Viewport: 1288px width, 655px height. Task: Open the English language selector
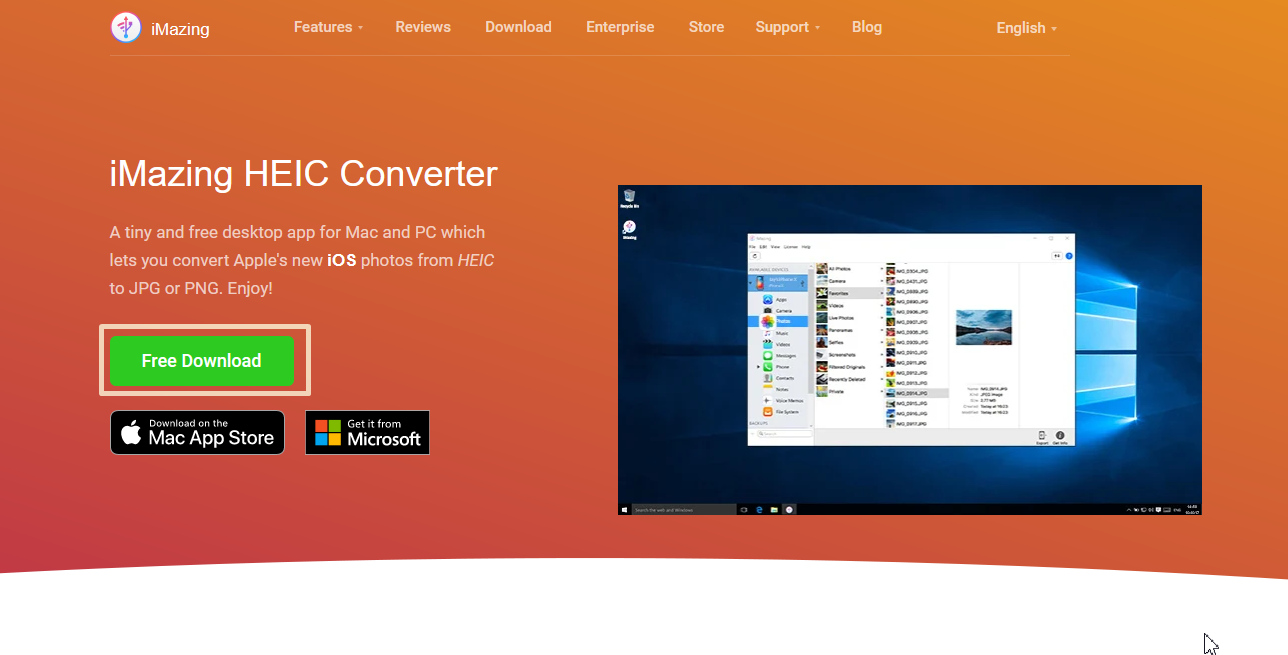click(x=1027, y=28)
